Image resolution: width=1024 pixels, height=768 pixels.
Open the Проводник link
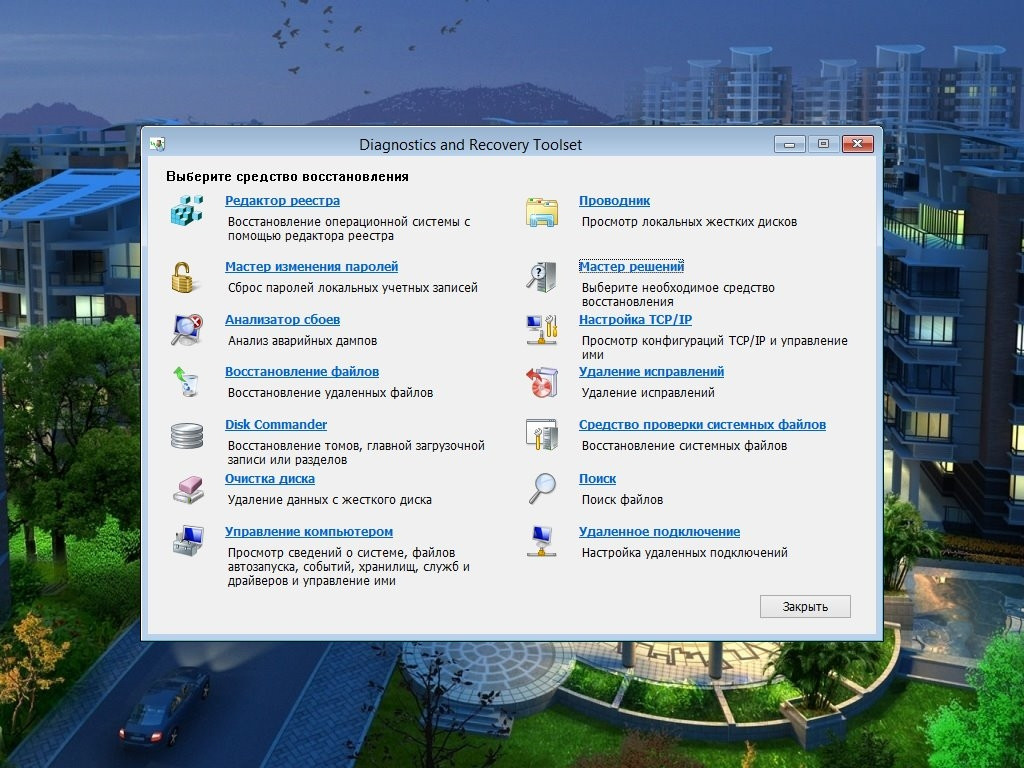614,200
